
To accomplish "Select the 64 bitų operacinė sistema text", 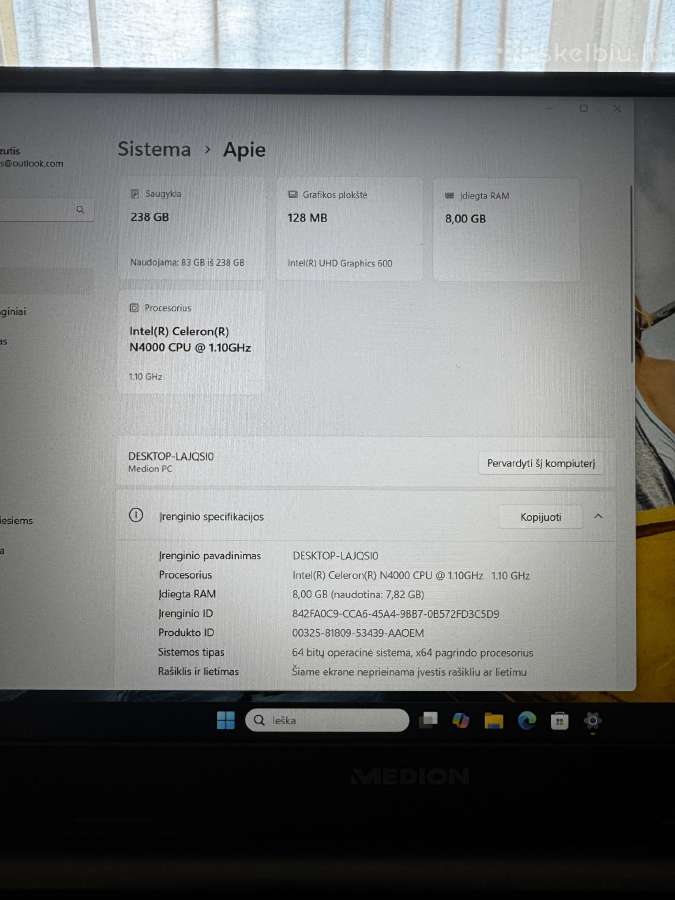I will [x=412, y=653].
